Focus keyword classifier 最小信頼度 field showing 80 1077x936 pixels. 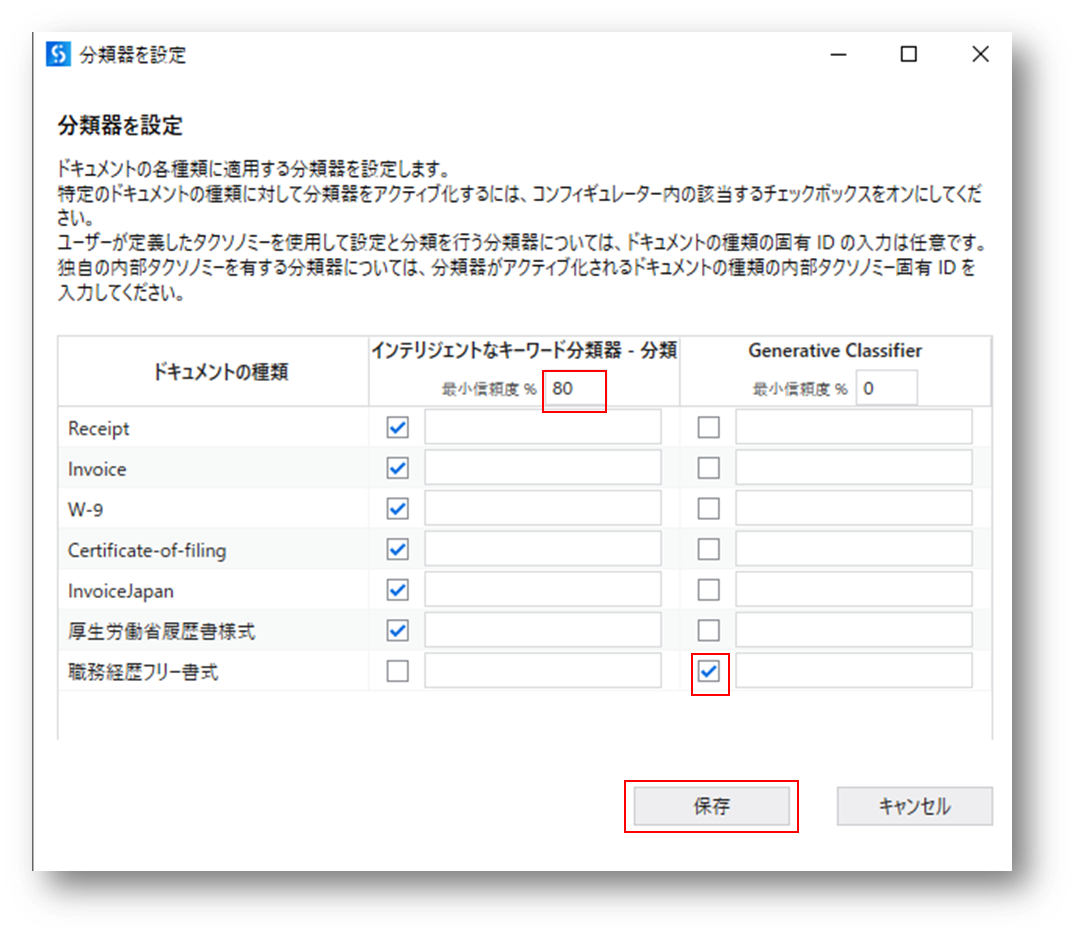[x=574, y=389]
